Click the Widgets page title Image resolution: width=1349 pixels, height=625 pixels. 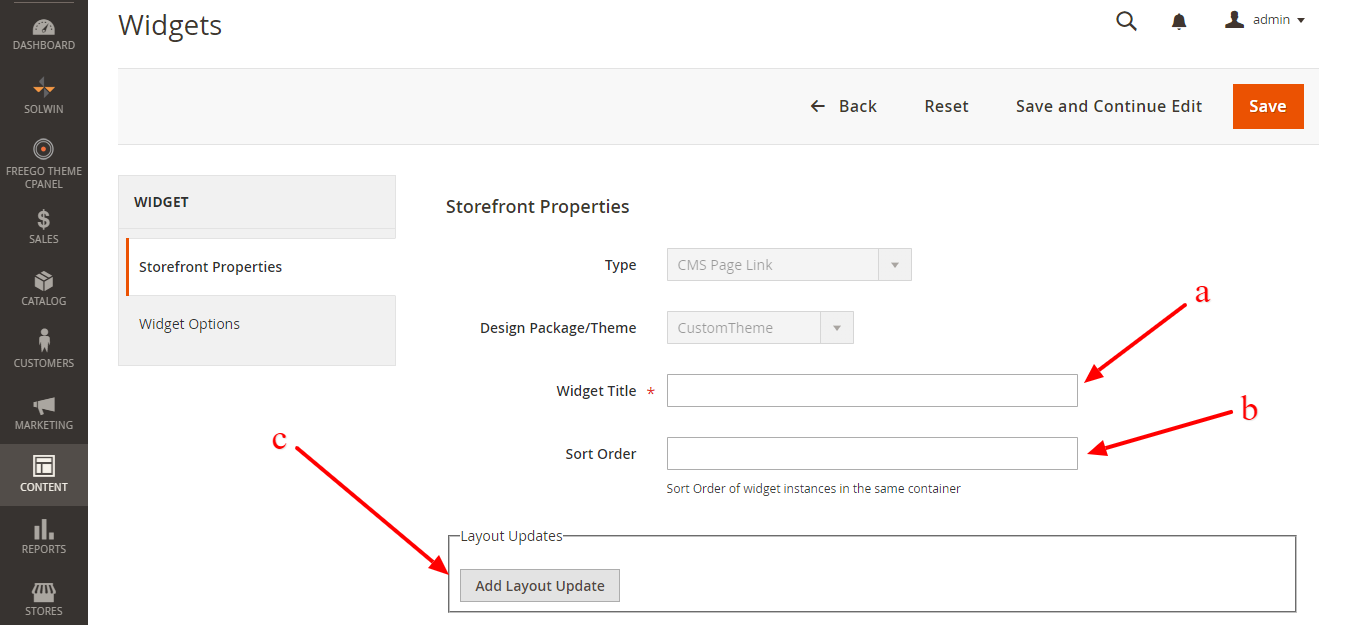[x=170, y=25]
